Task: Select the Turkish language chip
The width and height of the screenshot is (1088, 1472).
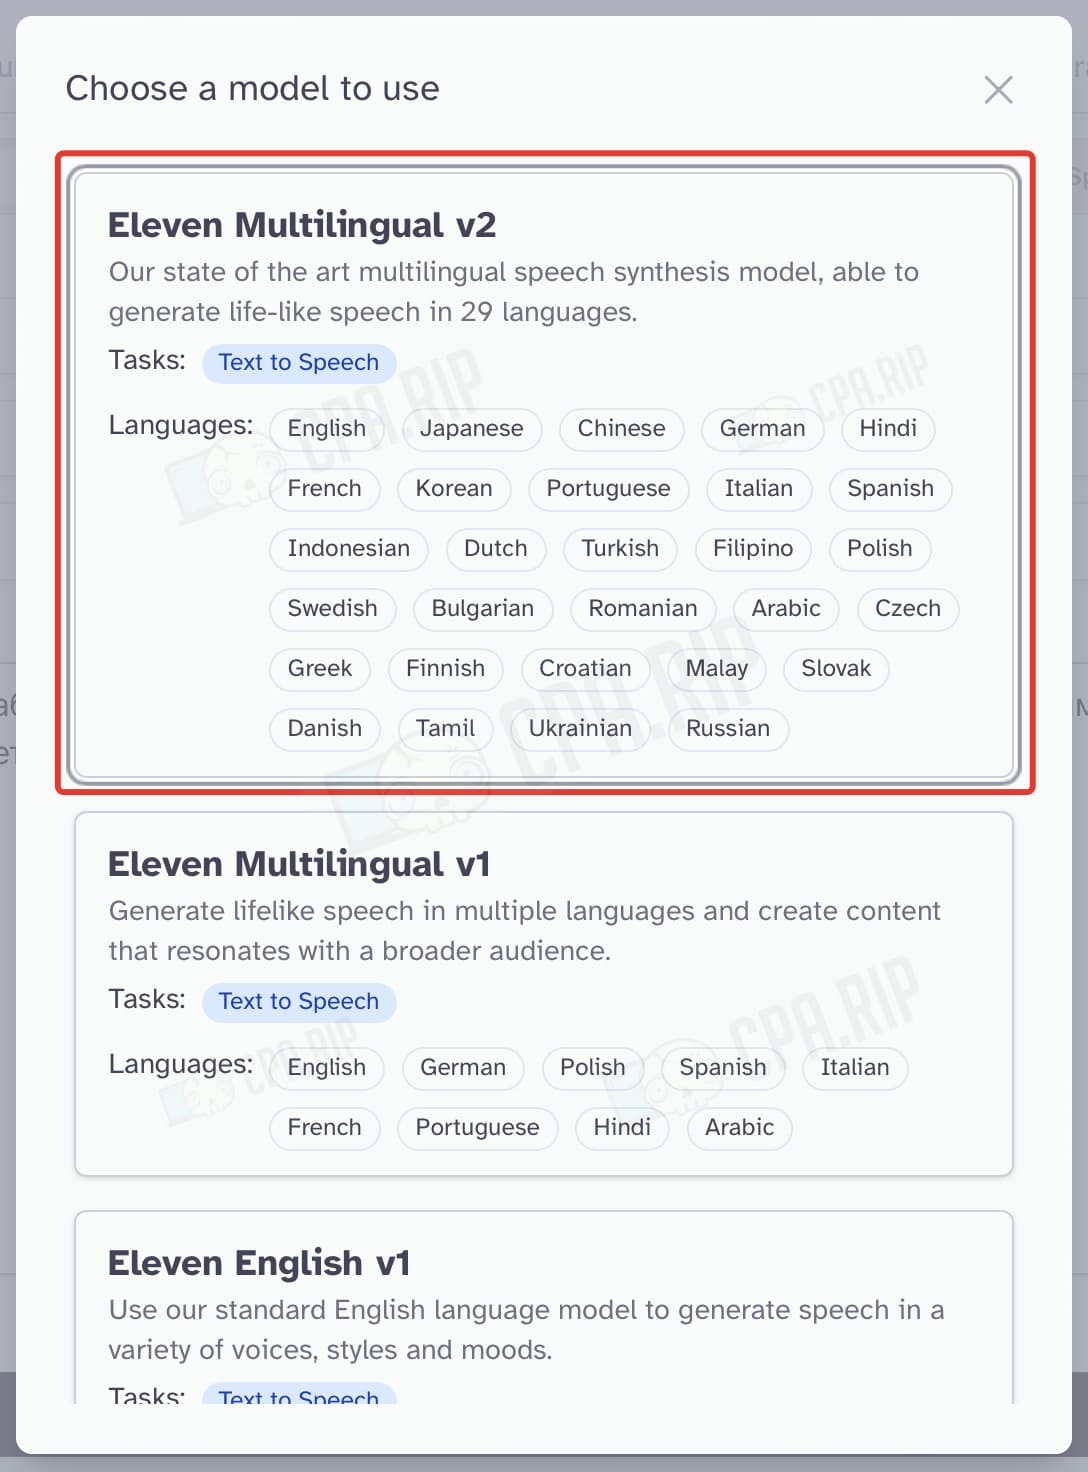Action: tap(620, 549)
